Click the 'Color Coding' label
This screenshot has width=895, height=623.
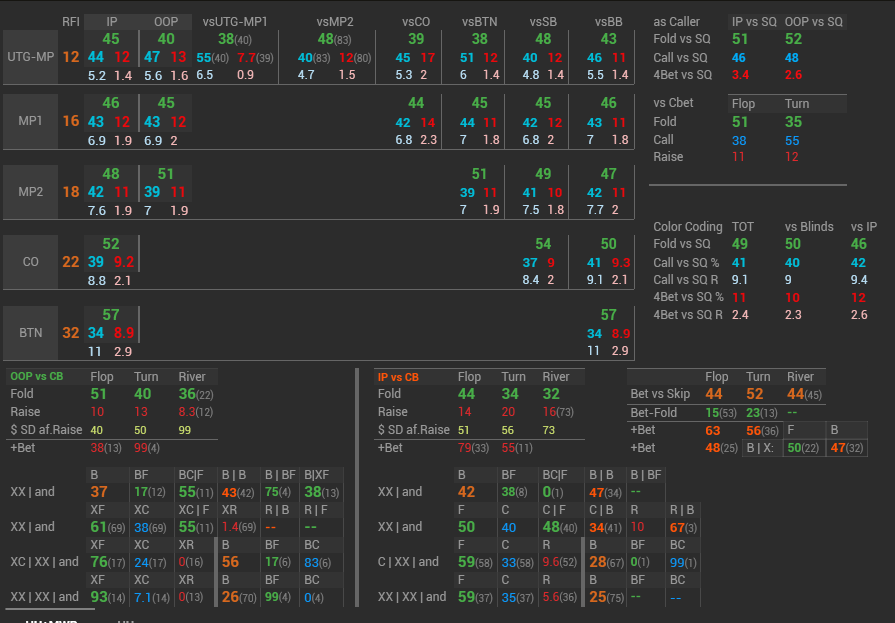(x=688, y=227)
